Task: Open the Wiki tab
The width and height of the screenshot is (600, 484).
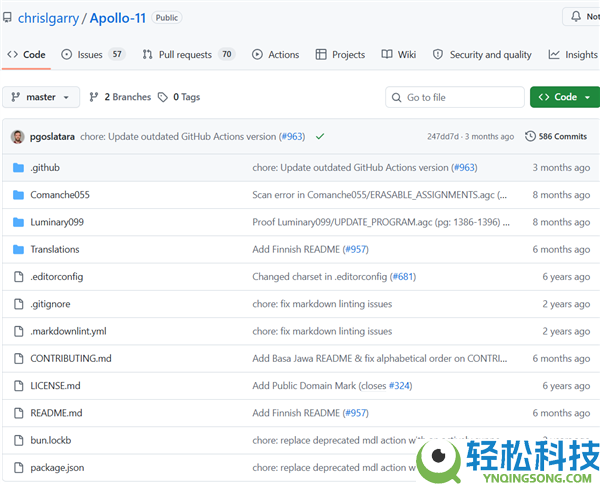Action: [x=399, y=55]
